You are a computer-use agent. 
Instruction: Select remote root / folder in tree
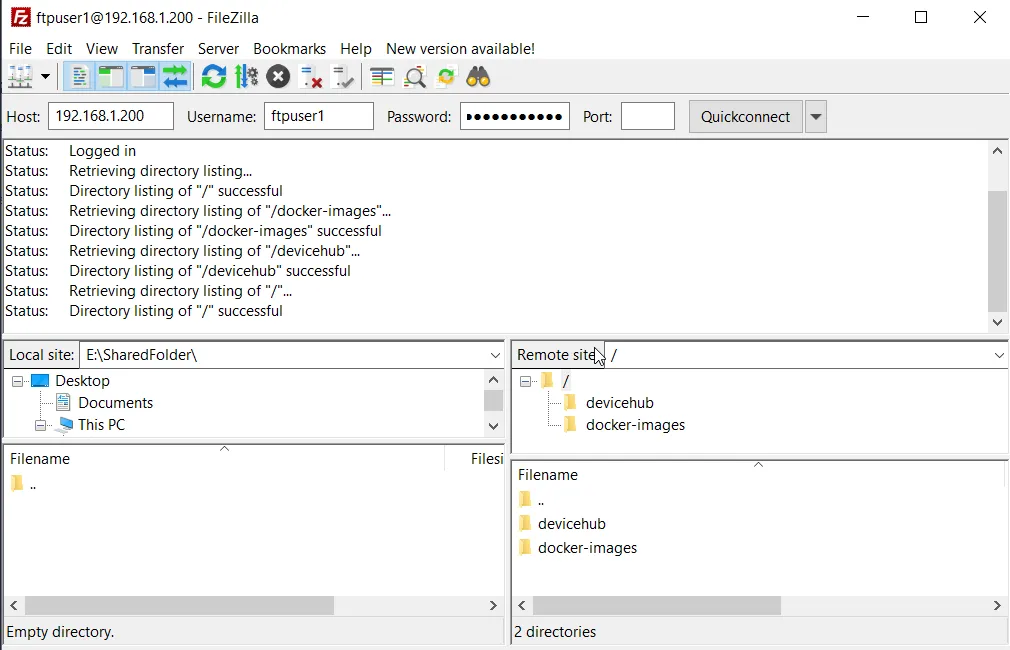(566, 381)
